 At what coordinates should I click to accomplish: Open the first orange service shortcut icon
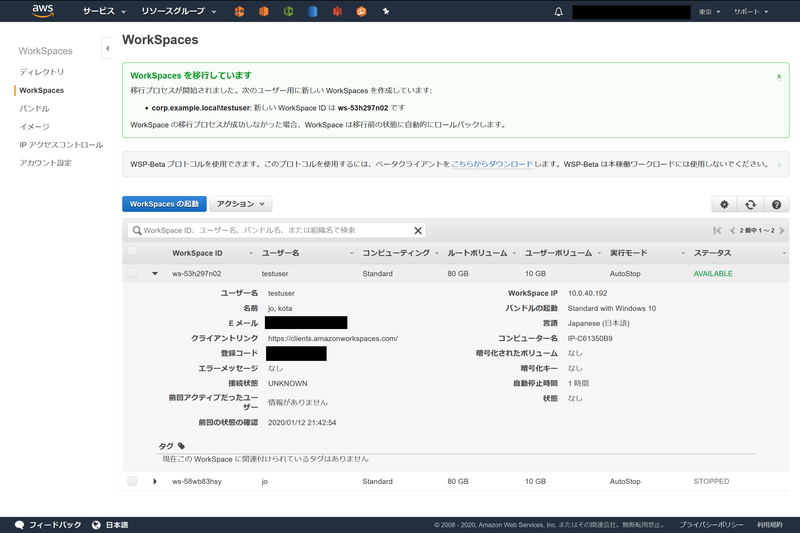point(239,11)
